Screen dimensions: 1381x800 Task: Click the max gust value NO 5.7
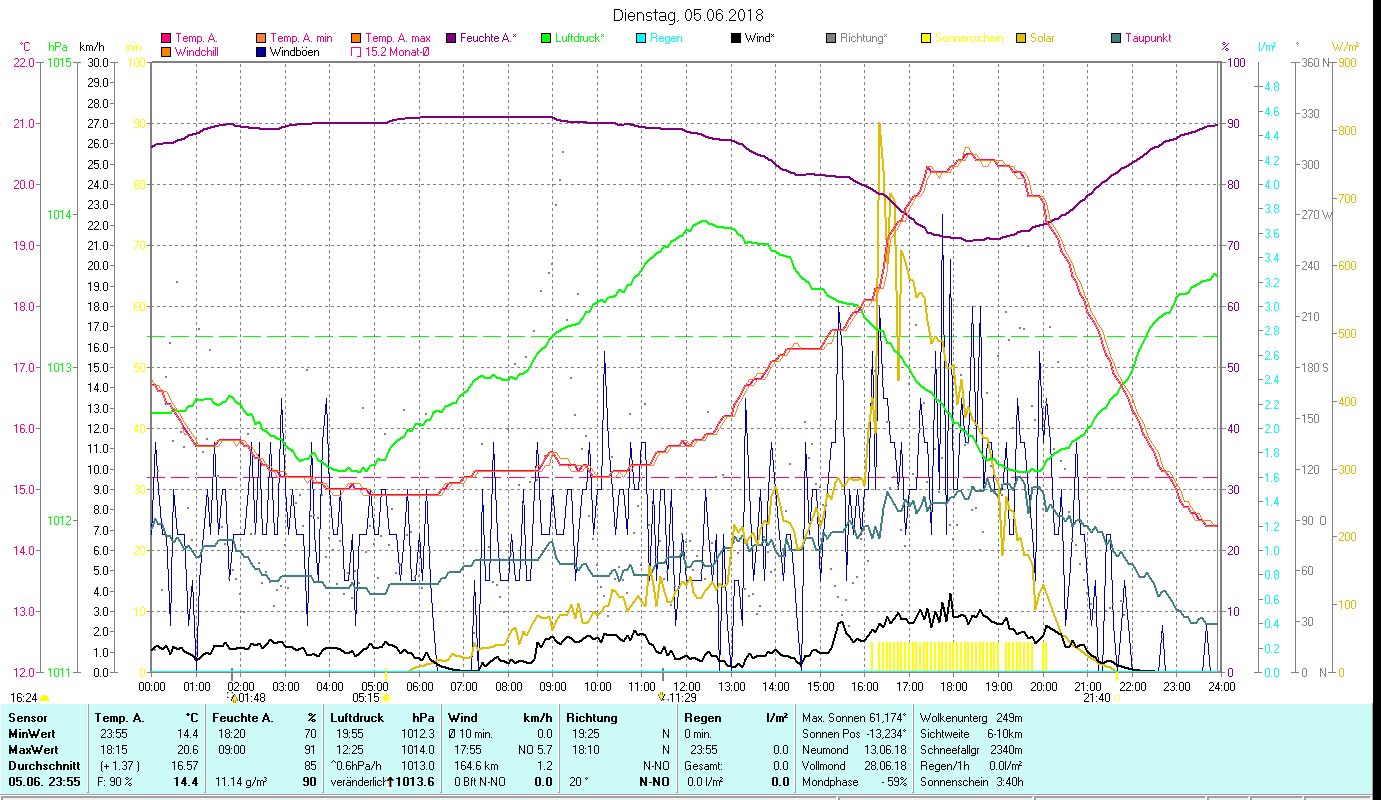point(535,750)
